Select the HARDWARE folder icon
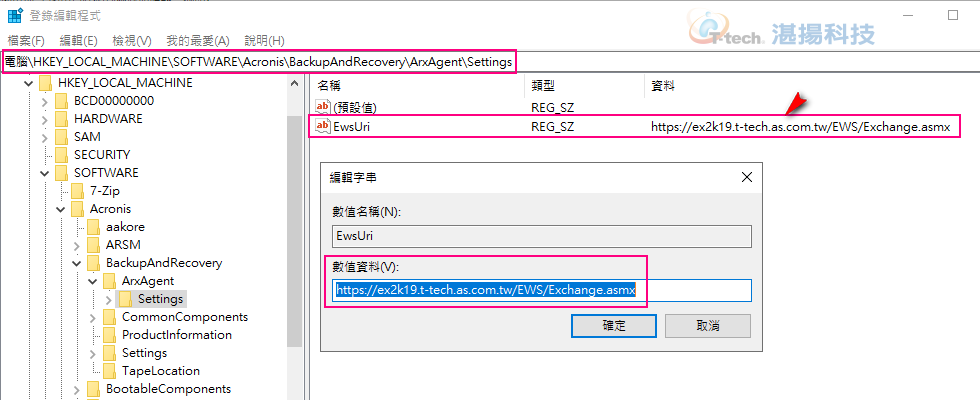Image resolution: width=980 pixels, height=400 pixels. click(61, 119)
